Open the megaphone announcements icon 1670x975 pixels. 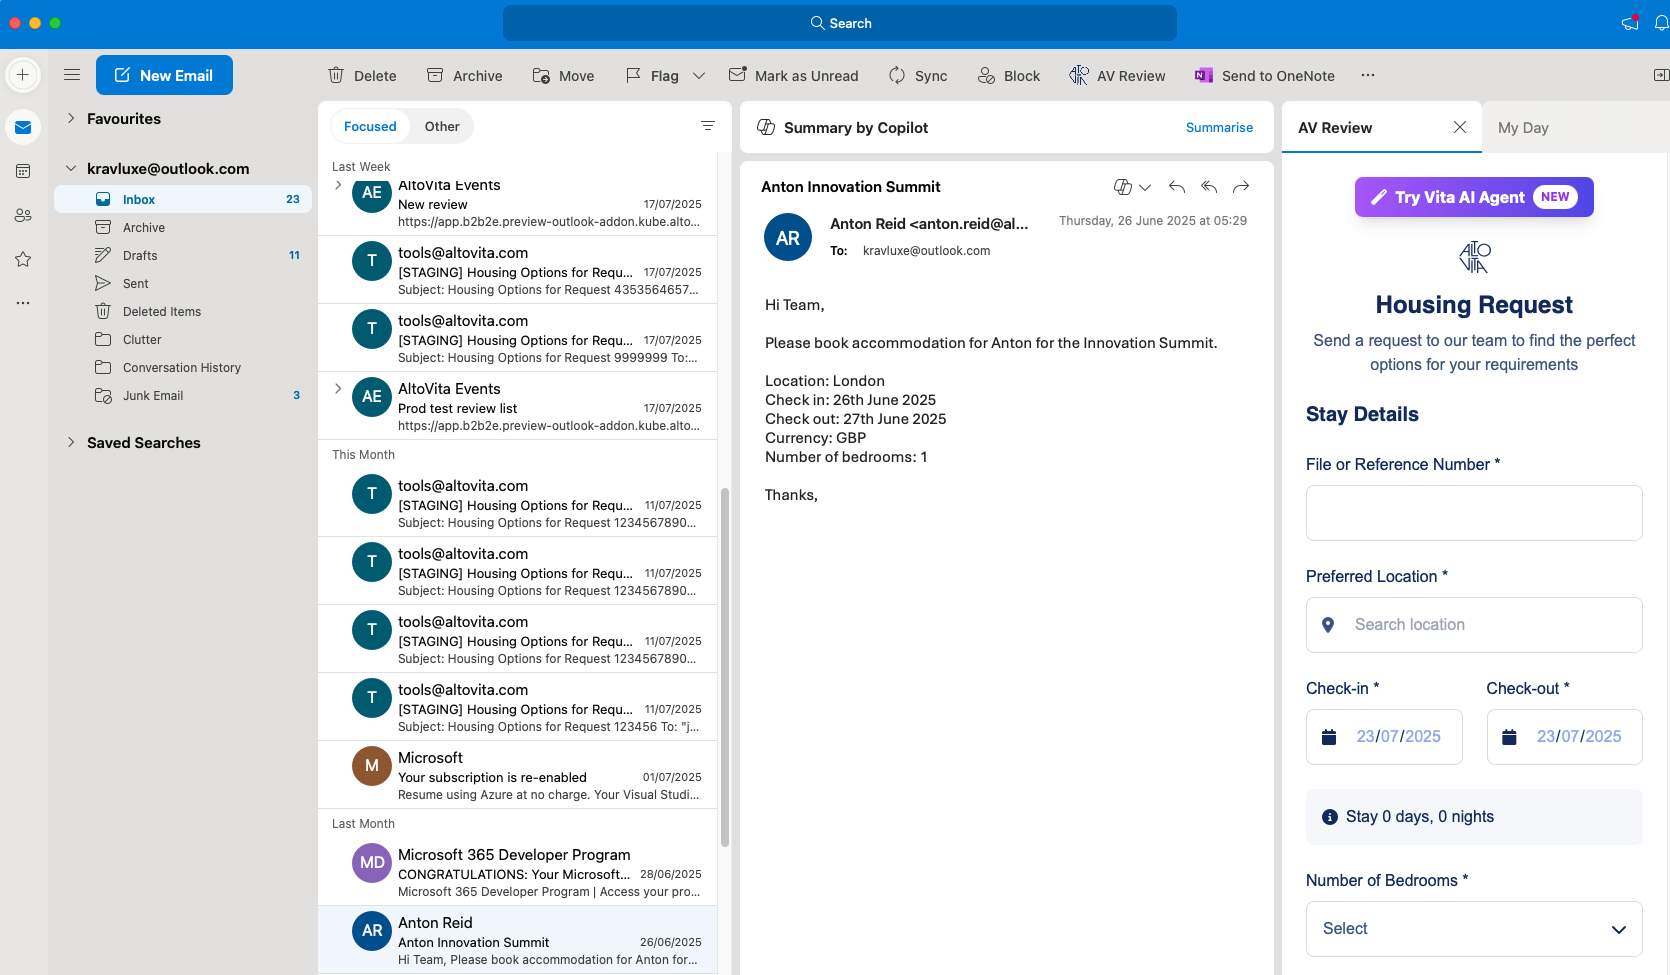pyautogui.click(x=1630, y=22)
